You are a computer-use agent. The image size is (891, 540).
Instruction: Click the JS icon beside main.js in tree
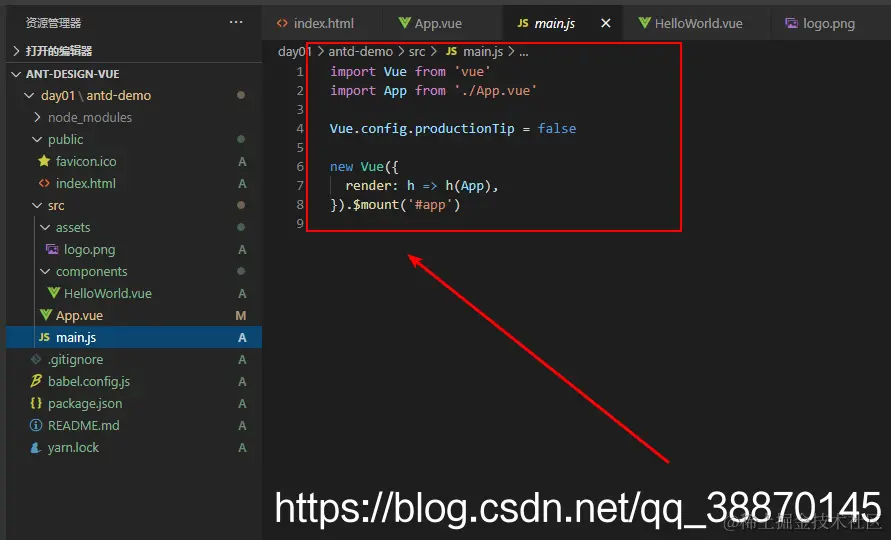(x=44, y=337)
